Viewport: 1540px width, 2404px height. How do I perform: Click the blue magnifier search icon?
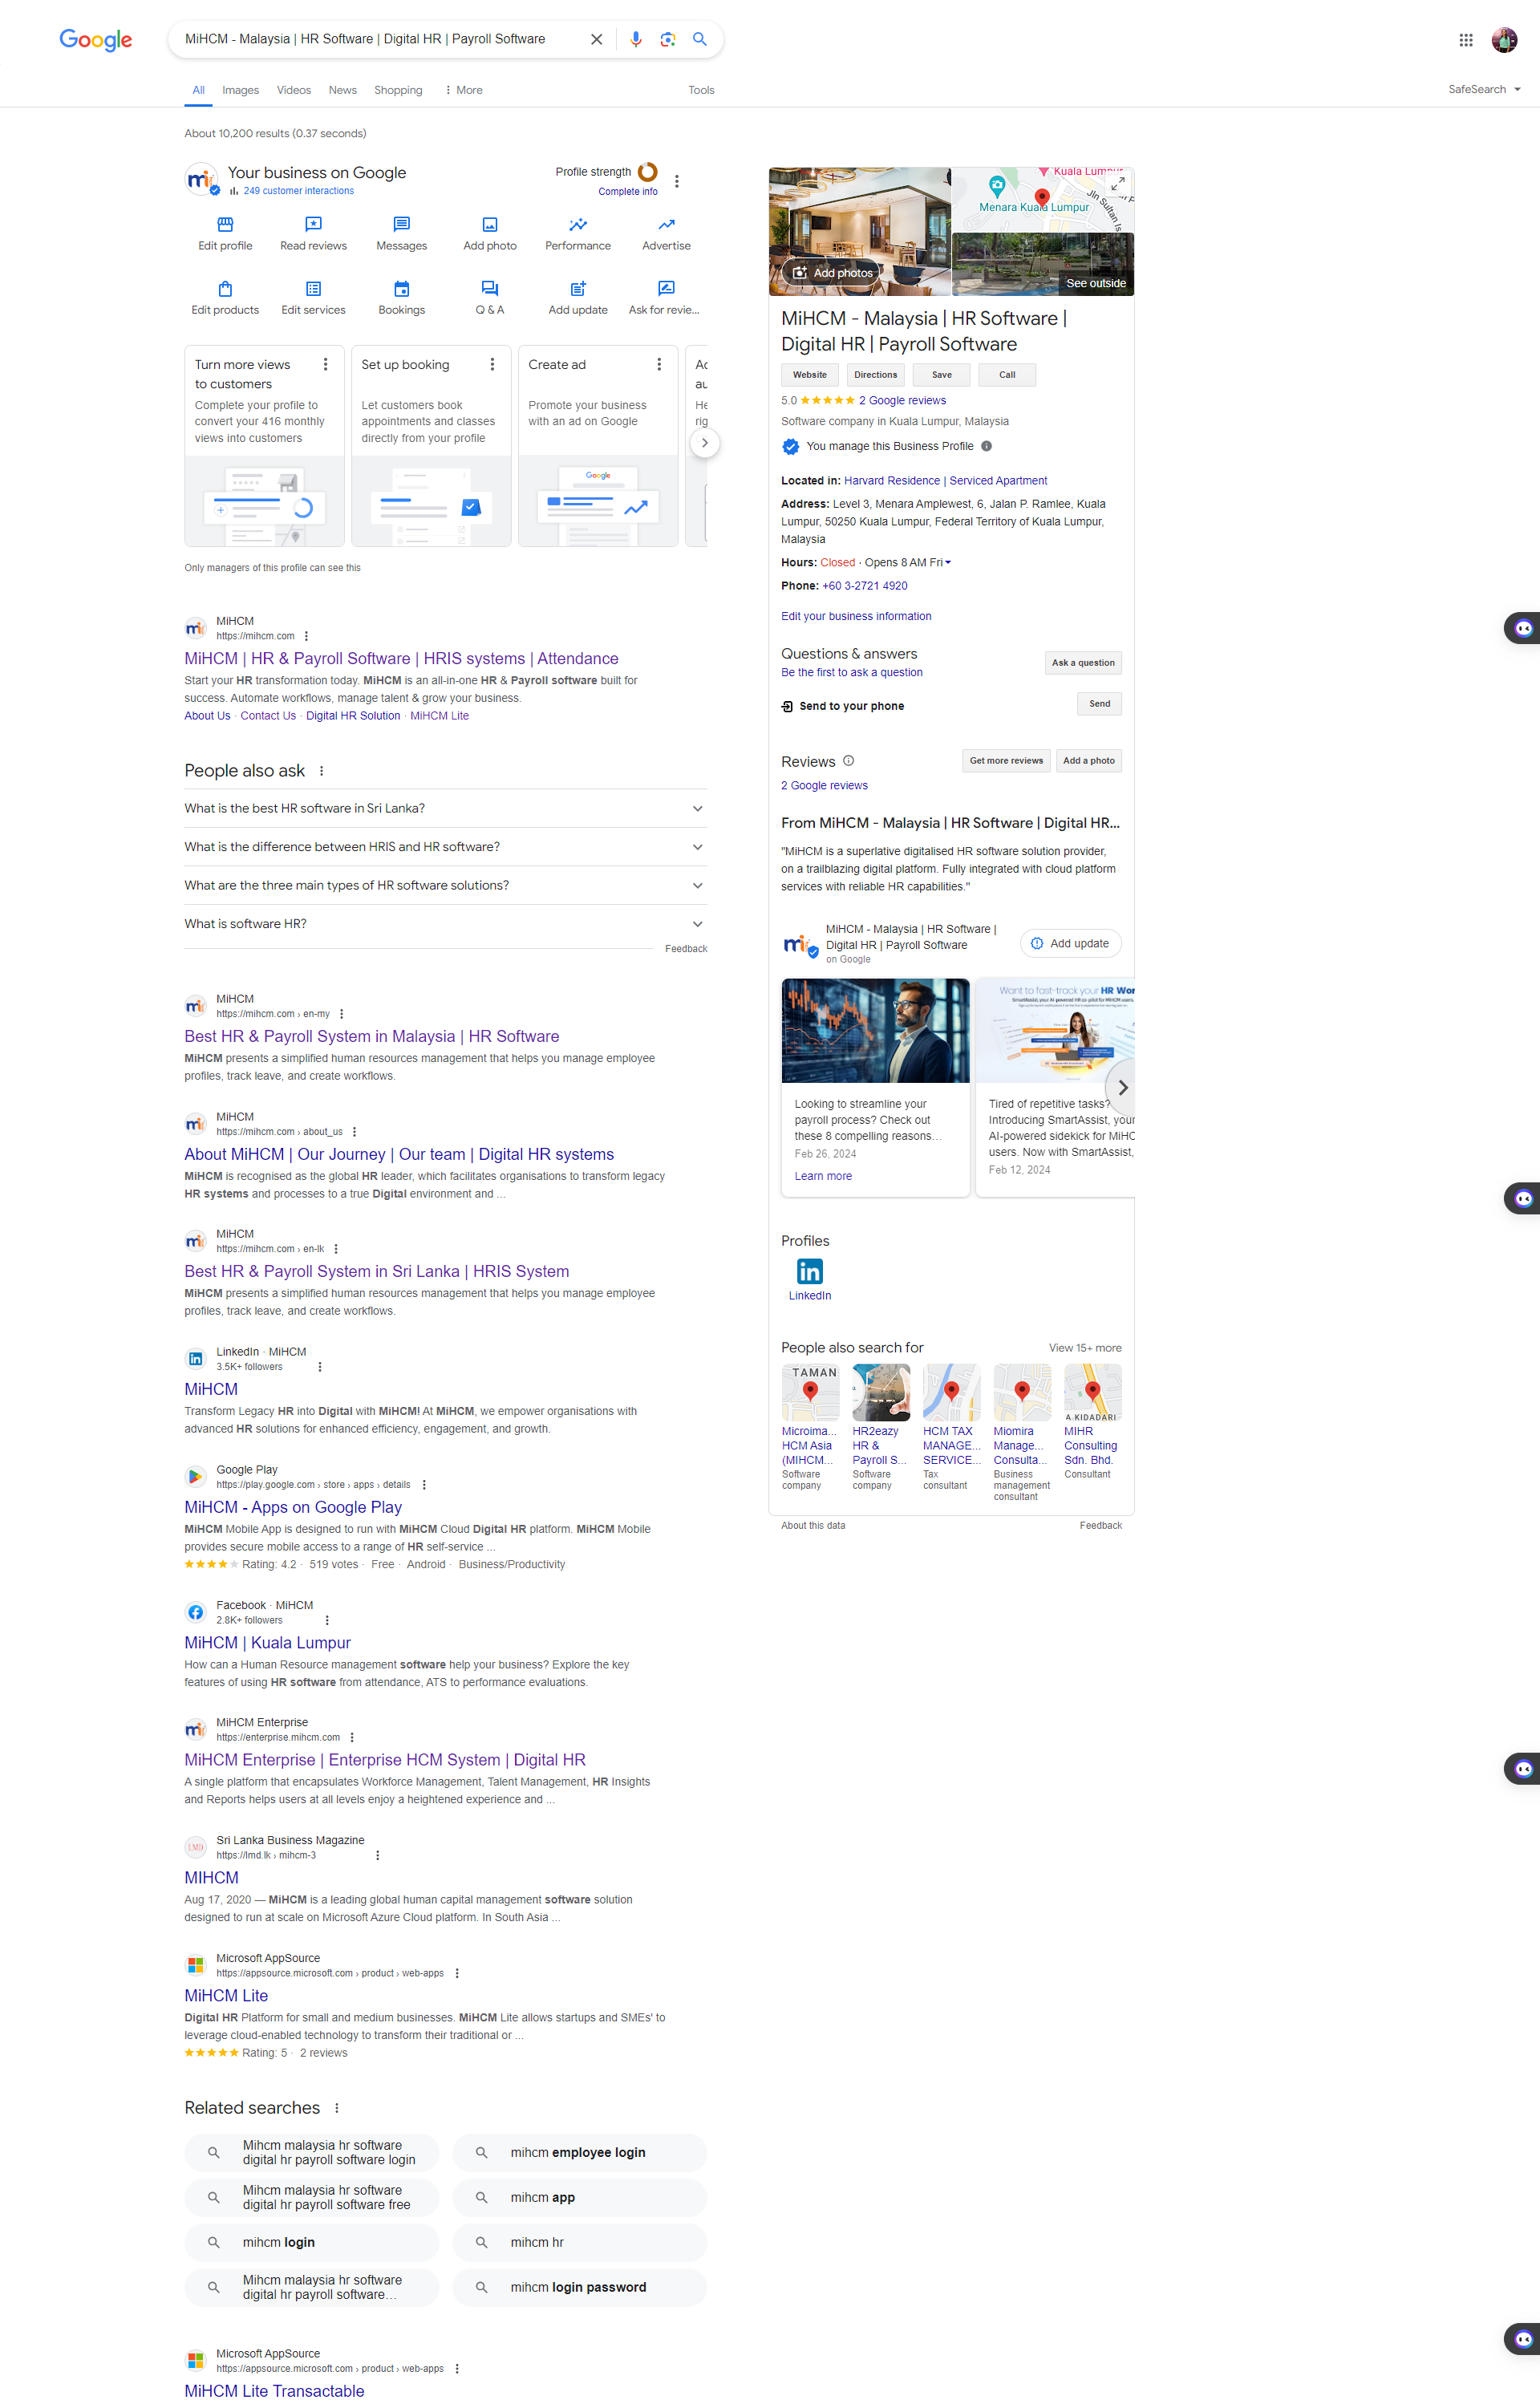[x=700, y=39]
